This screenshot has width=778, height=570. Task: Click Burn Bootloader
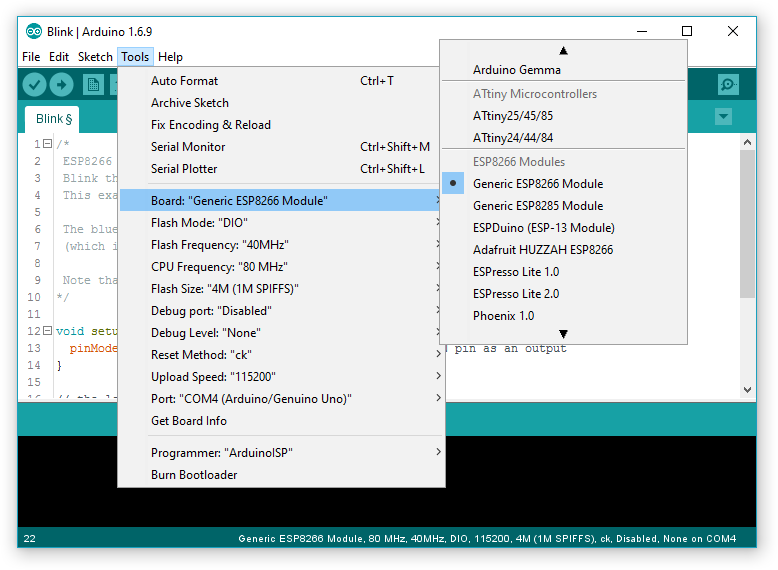(x=281, y=475)
